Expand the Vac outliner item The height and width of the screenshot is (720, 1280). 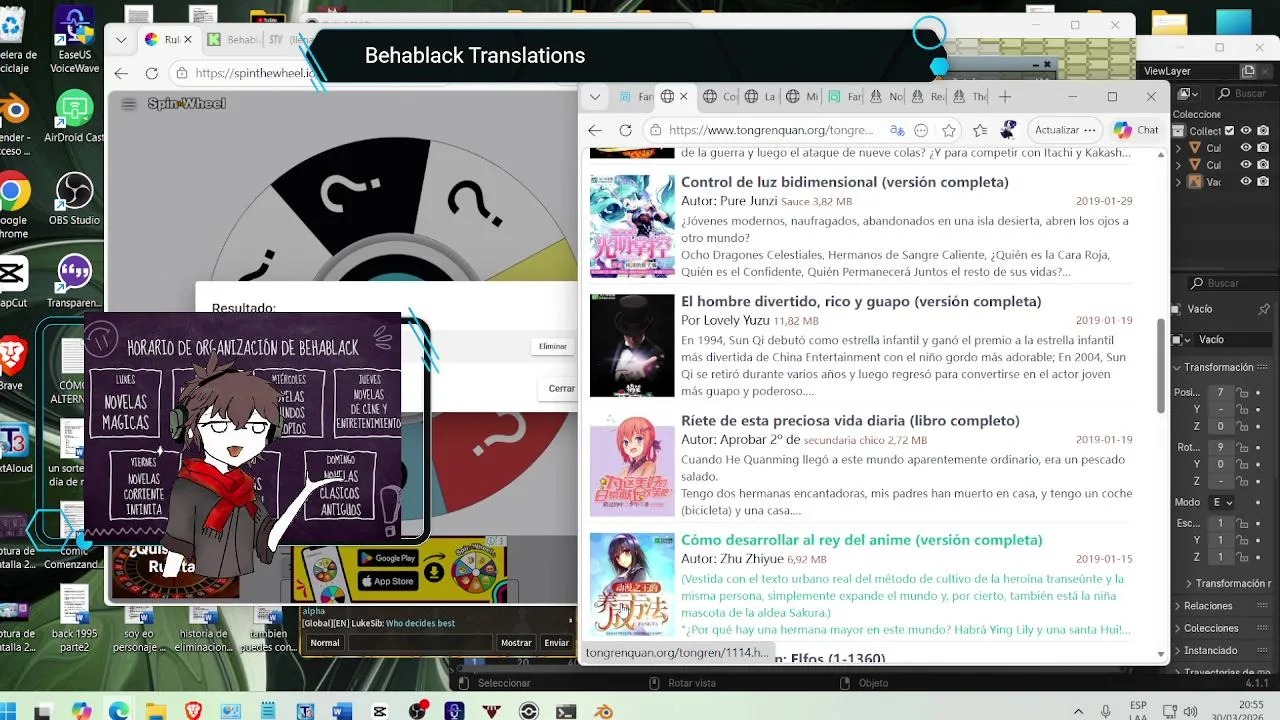1178,182
